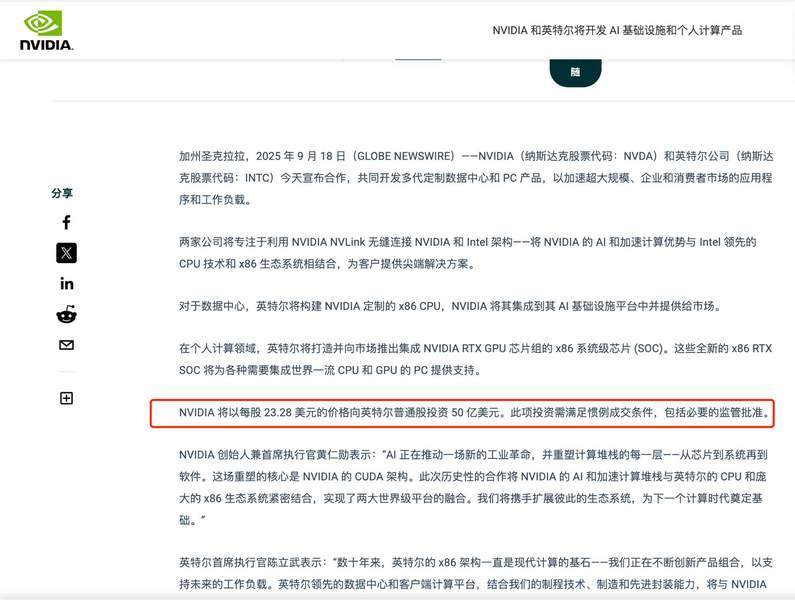Click header title about NVIDIA and Intel
Screen dimensions: 795x600
pos(617,30)
